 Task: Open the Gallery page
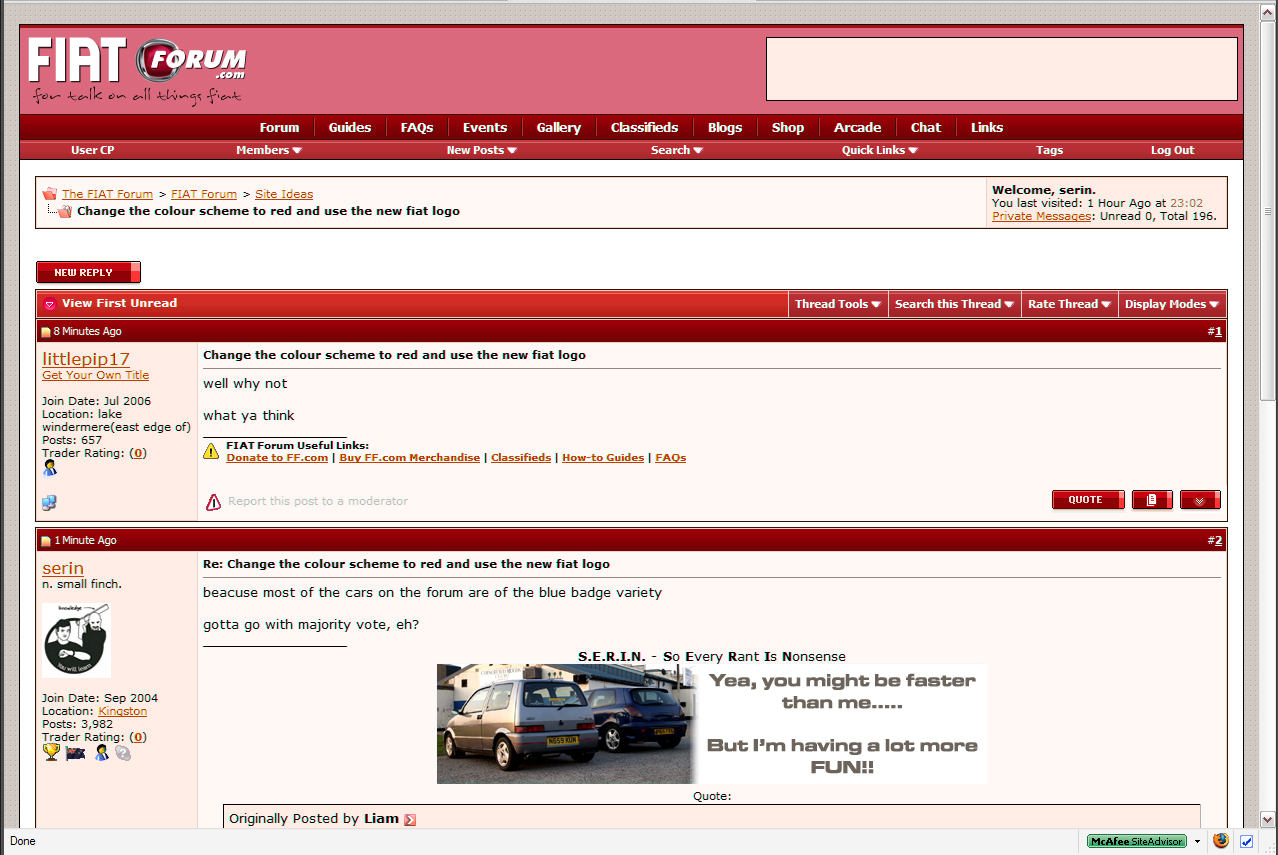tap(558, 127)
